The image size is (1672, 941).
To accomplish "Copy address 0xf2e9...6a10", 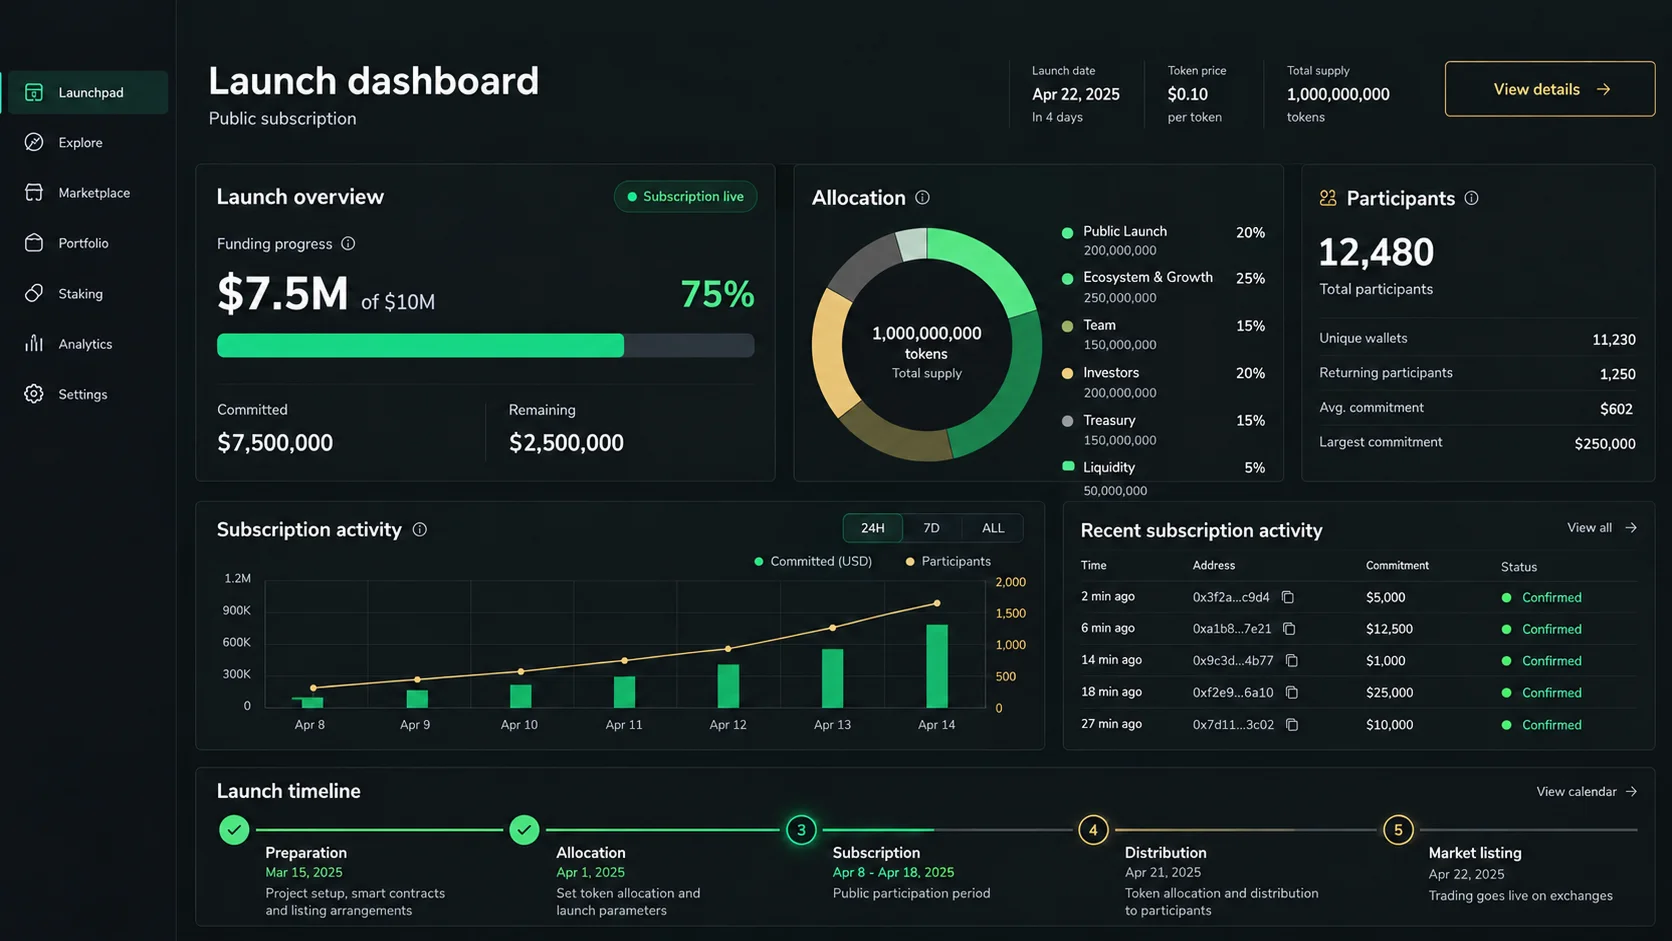I will 1292,692.
